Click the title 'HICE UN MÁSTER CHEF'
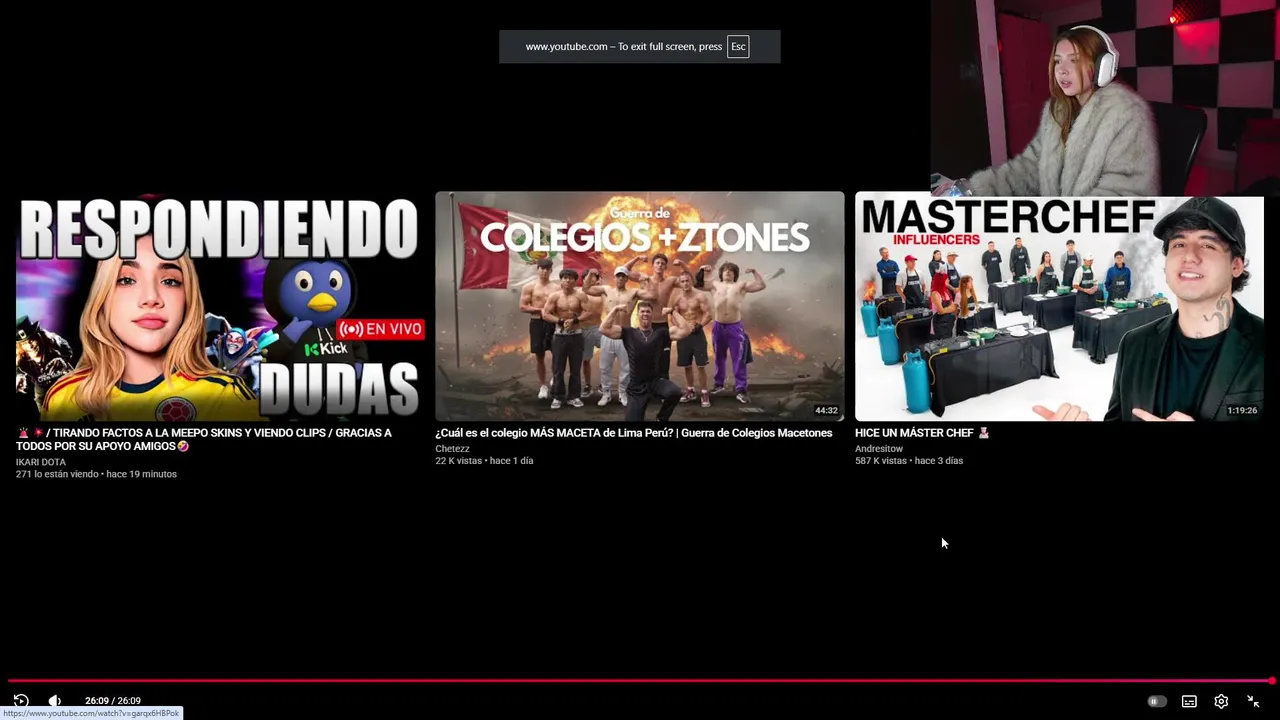1280x720 pixels. [922, 433]
